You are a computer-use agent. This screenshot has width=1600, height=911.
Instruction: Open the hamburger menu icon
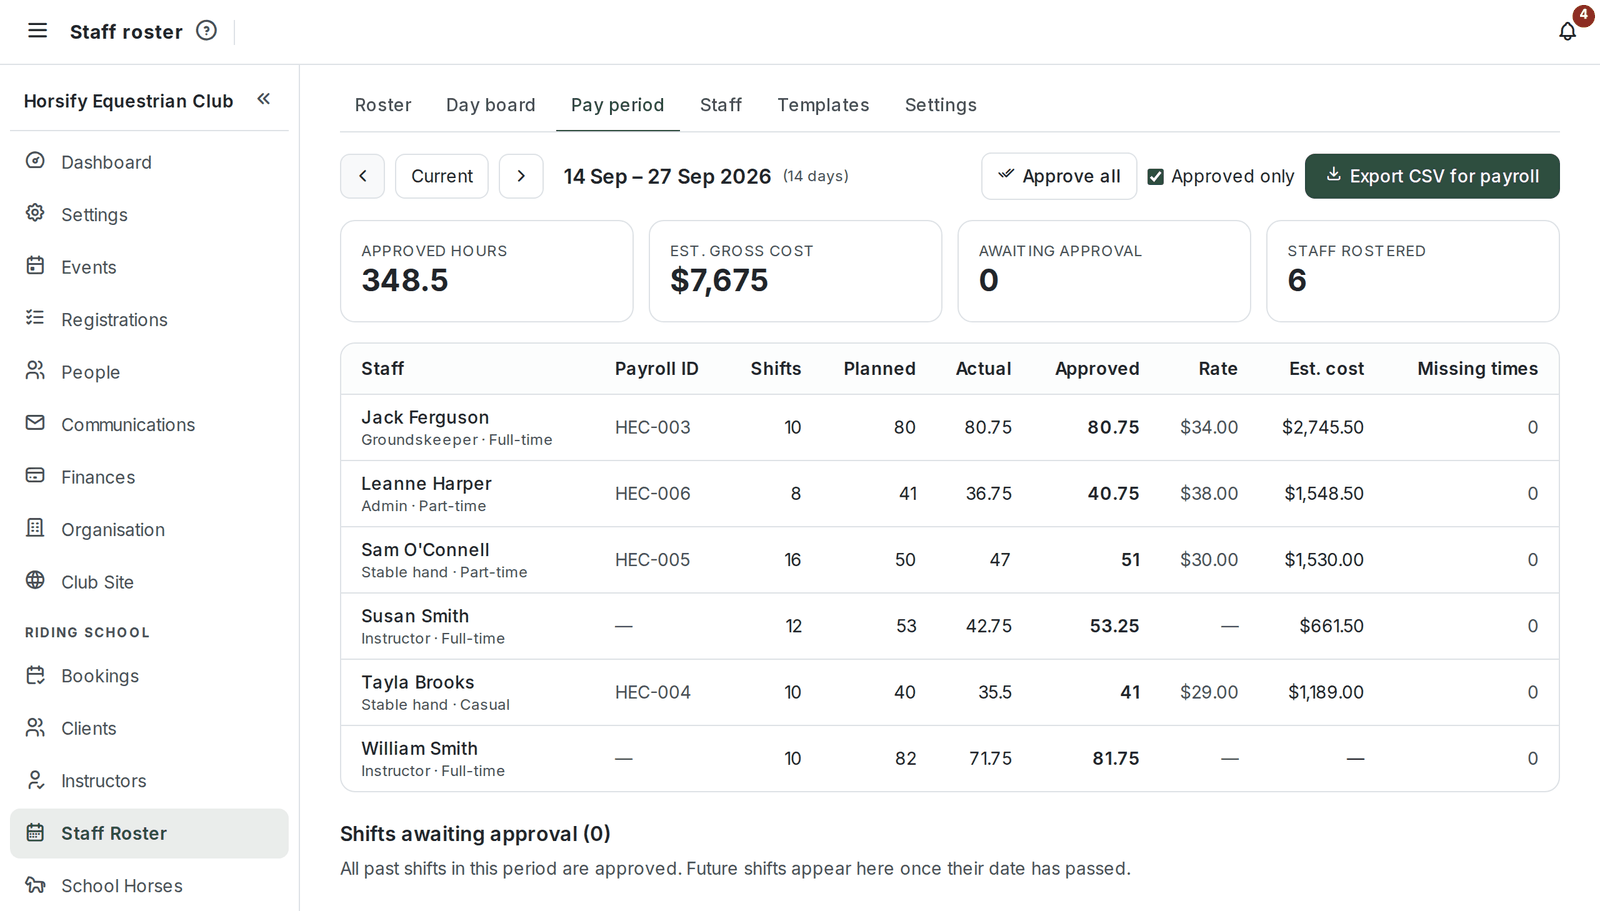click(x=37, y=31)
